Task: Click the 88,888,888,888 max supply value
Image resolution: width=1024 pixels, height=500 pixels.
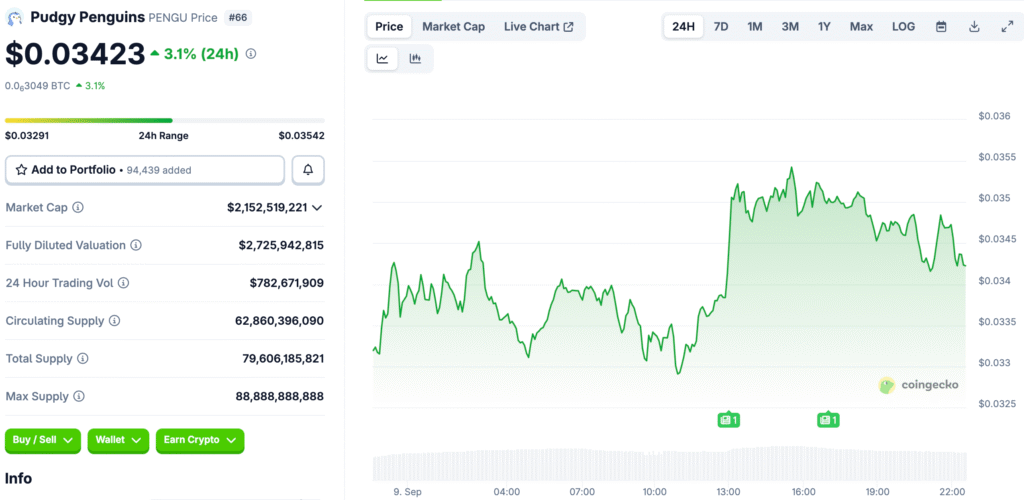Action: coord(280,397)
